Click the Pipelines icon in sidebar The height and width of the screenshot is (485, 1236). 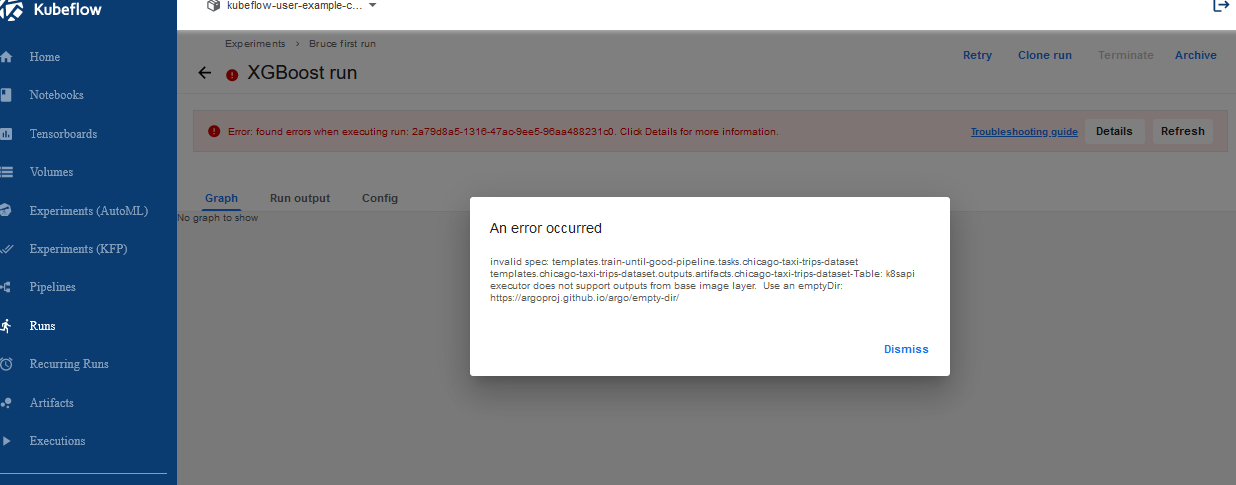(x=5, y=287)
